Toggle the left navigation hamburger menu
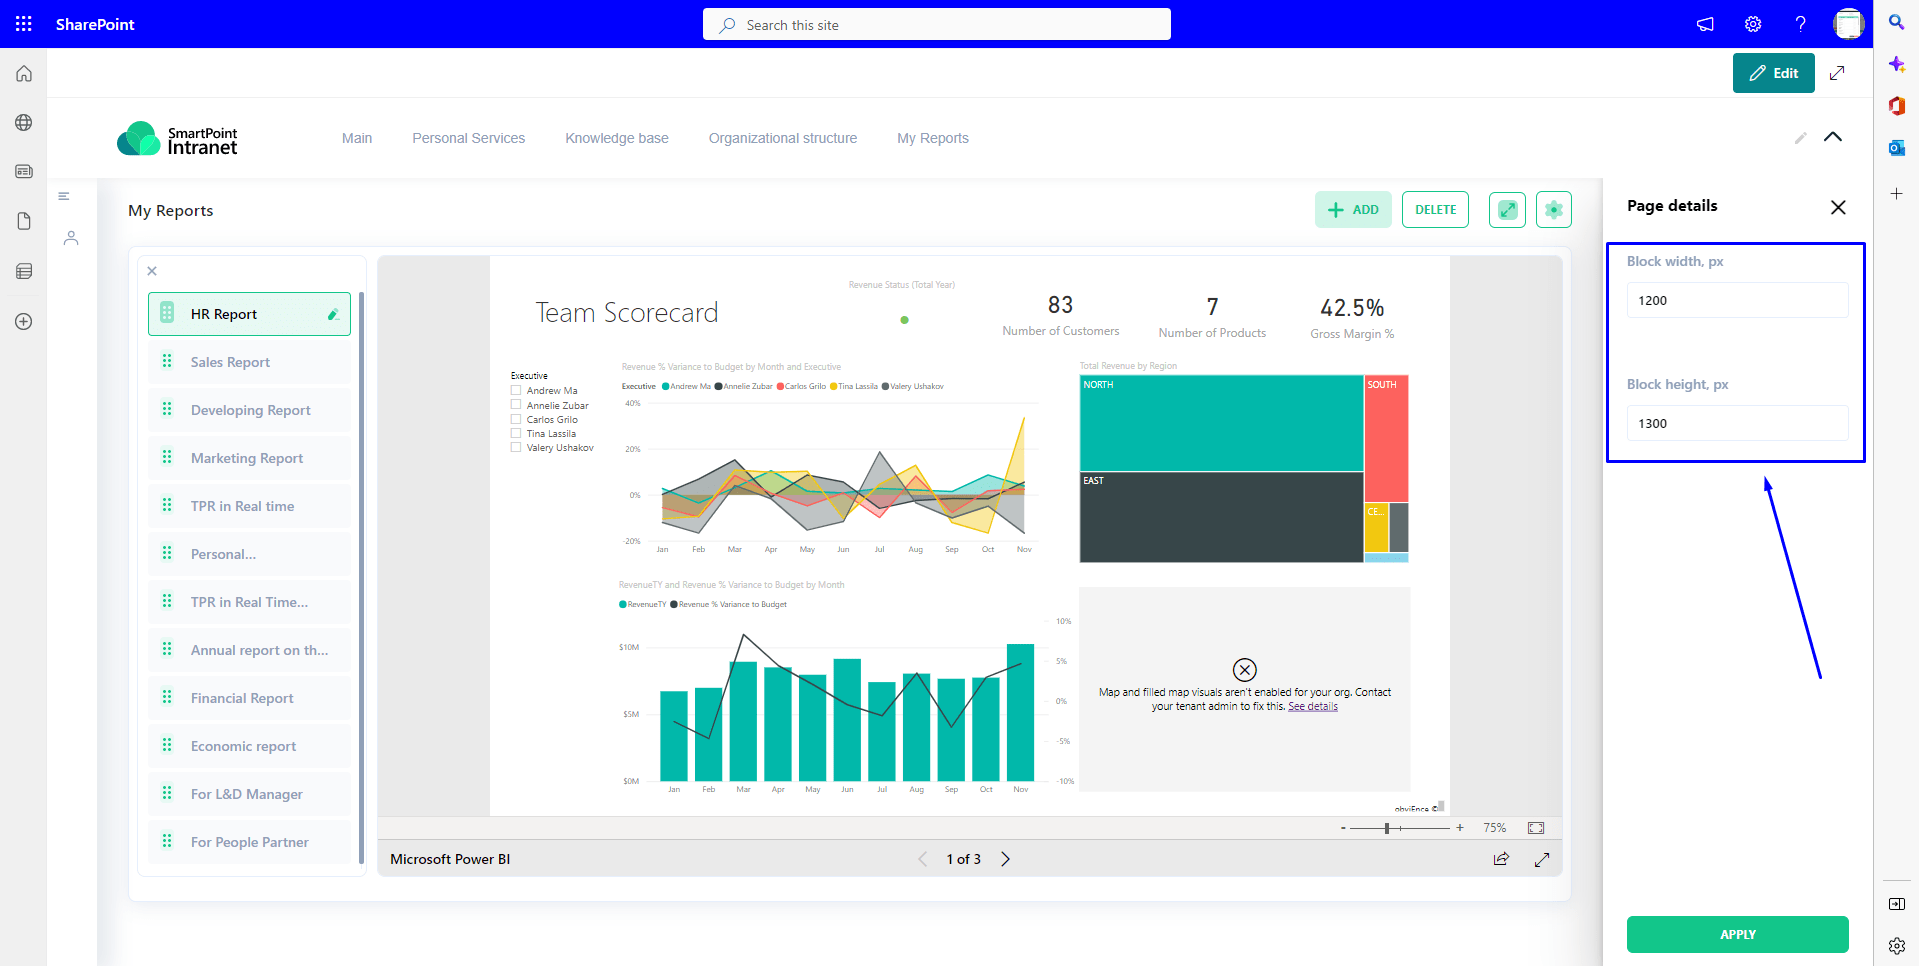Screen dimensions: 1919x966 point(64,197)
